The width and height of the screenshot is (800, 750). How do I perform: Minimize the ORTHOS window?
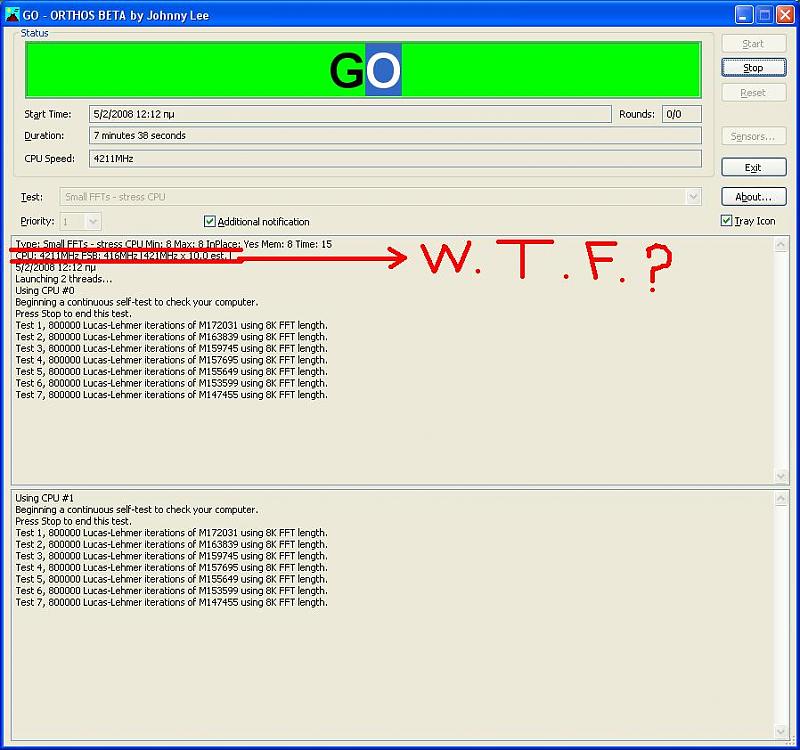tap(743, 15)
